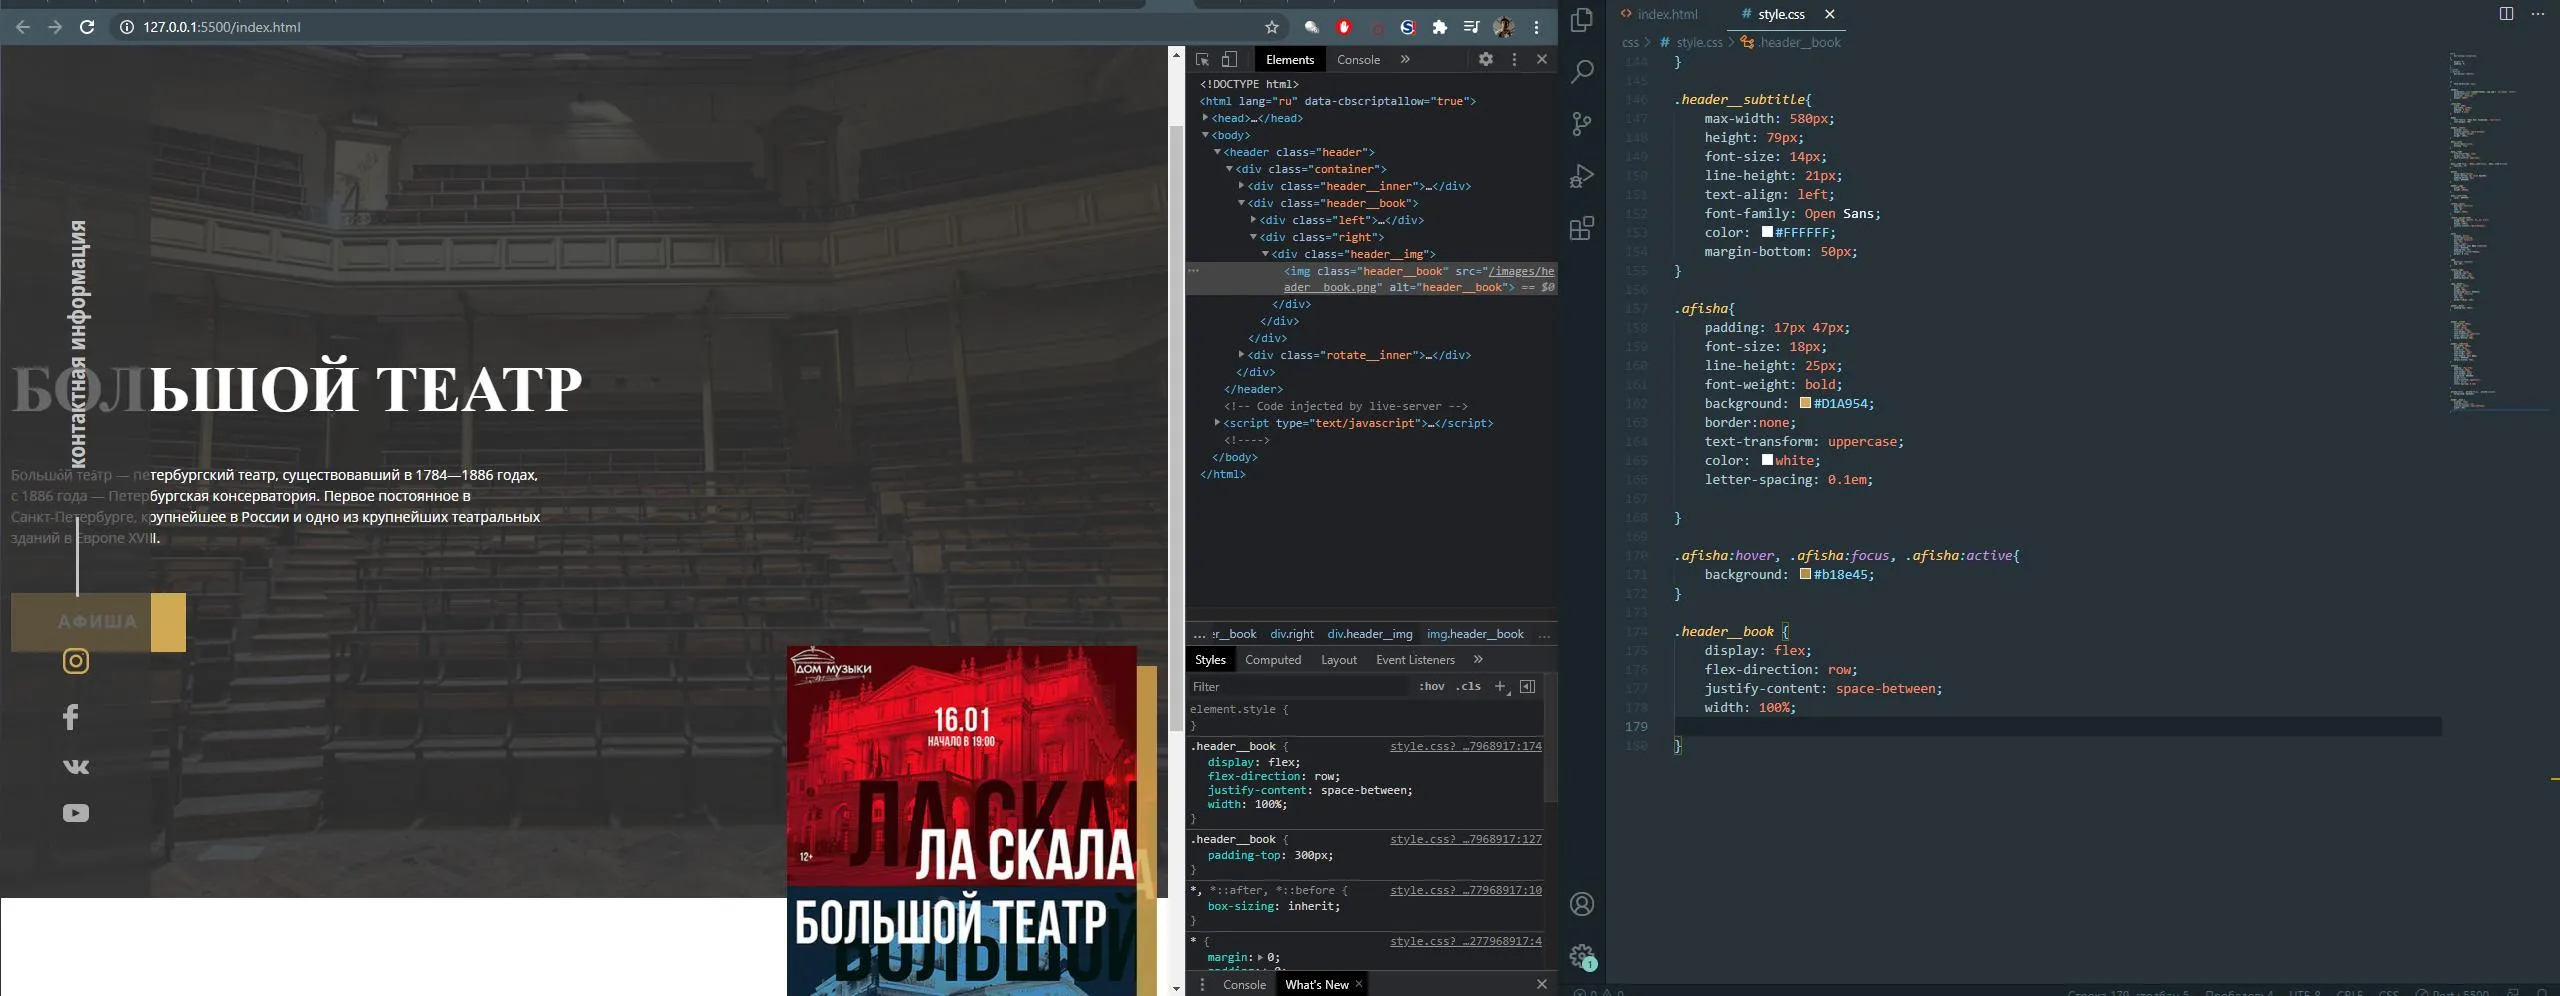Collapse the header class="header" node
The width and height of the screenshot is (2560, 996).
coord(1218,152)
